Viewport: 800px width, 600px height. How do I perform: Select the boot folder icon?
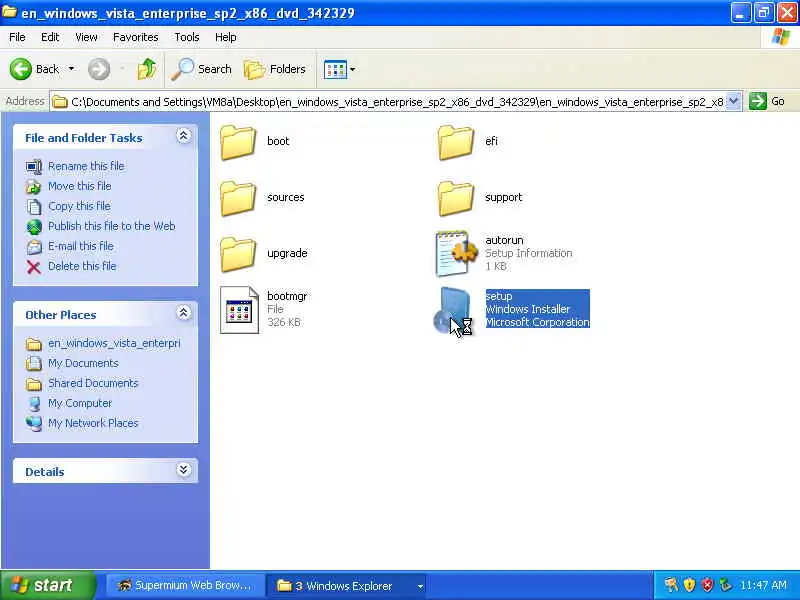tap(238, 142)
